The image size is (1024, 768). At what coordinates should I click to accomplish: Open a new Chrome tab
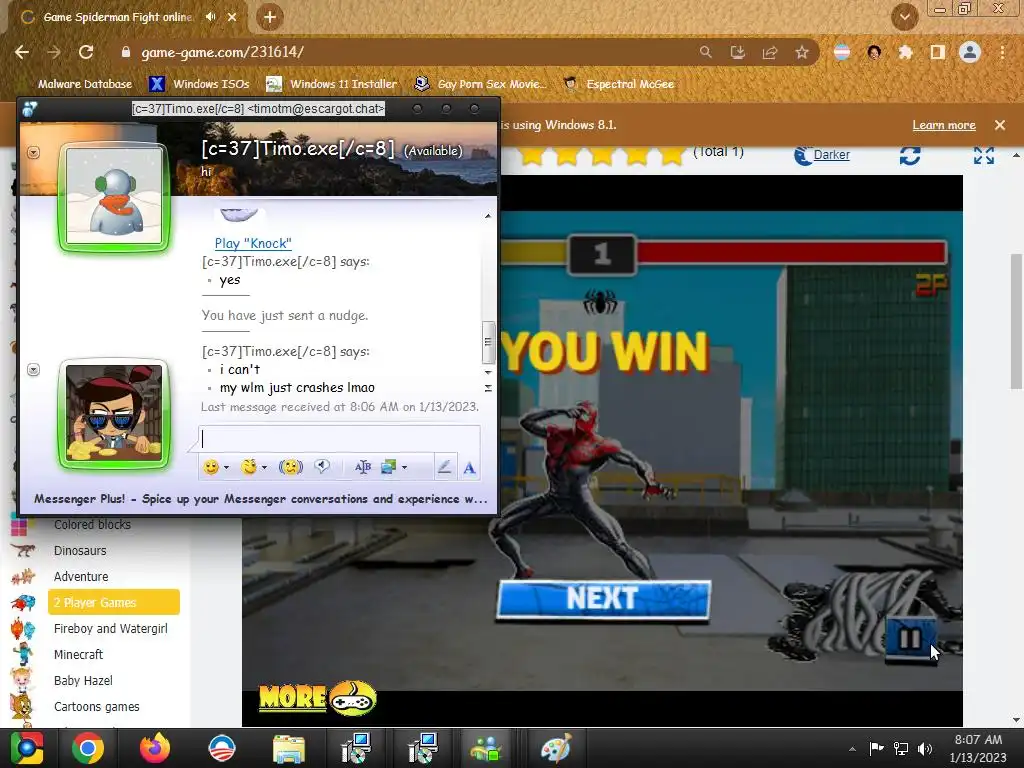click(x=269, y=17)
